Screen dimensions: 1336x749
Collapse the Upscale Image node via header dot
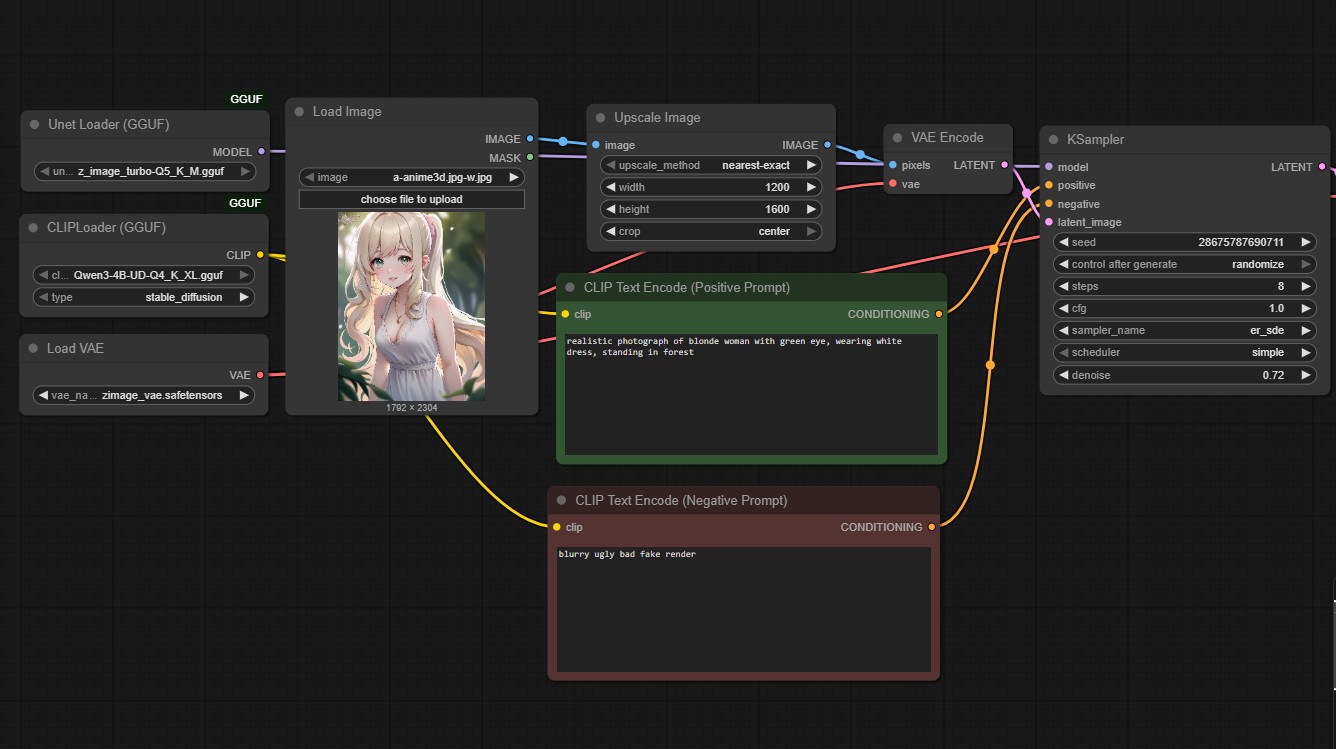(x=600, y=118)
